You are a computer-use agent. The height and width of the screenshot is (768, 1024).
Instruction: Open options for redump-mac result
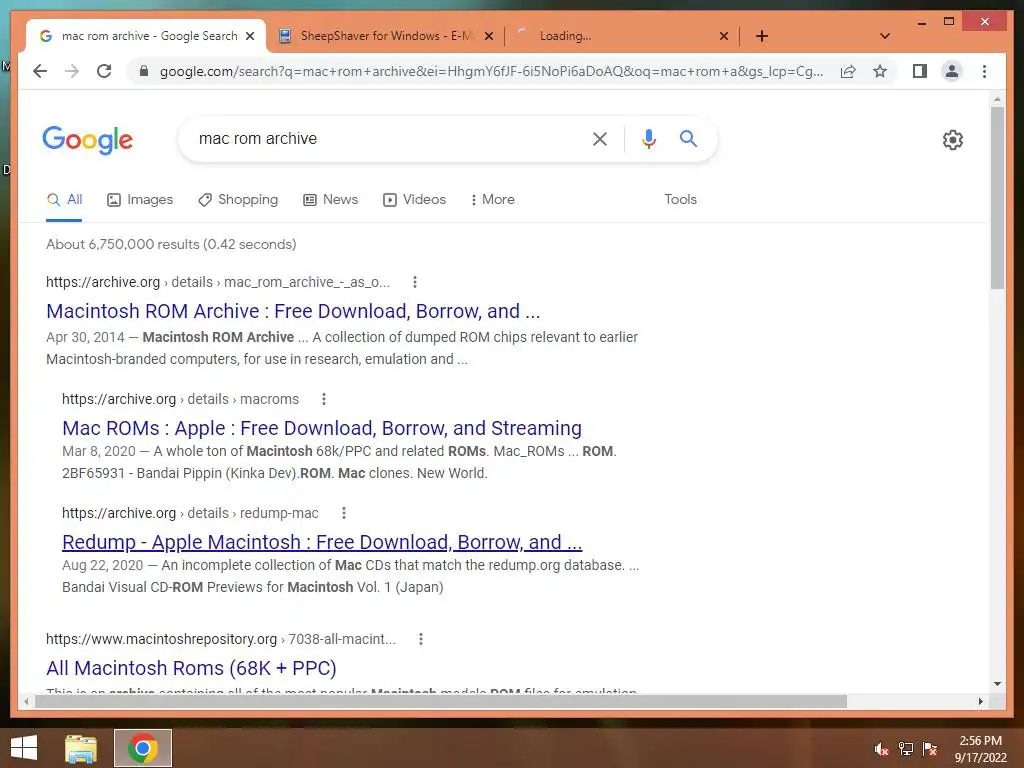click(x=344, y=513)
